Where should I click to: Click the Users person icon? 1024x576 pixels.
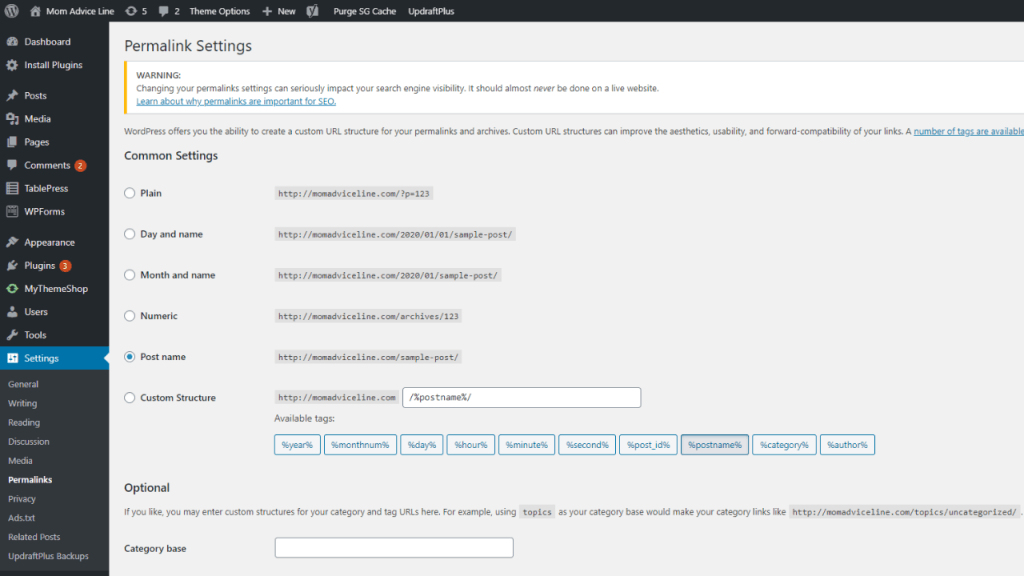click(12, 312)
